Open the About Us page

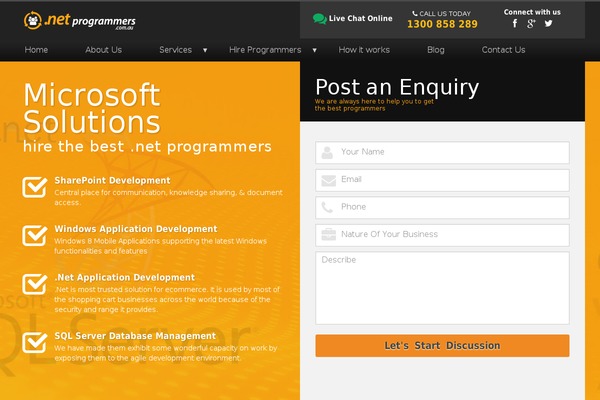click(x=103, y=50)
